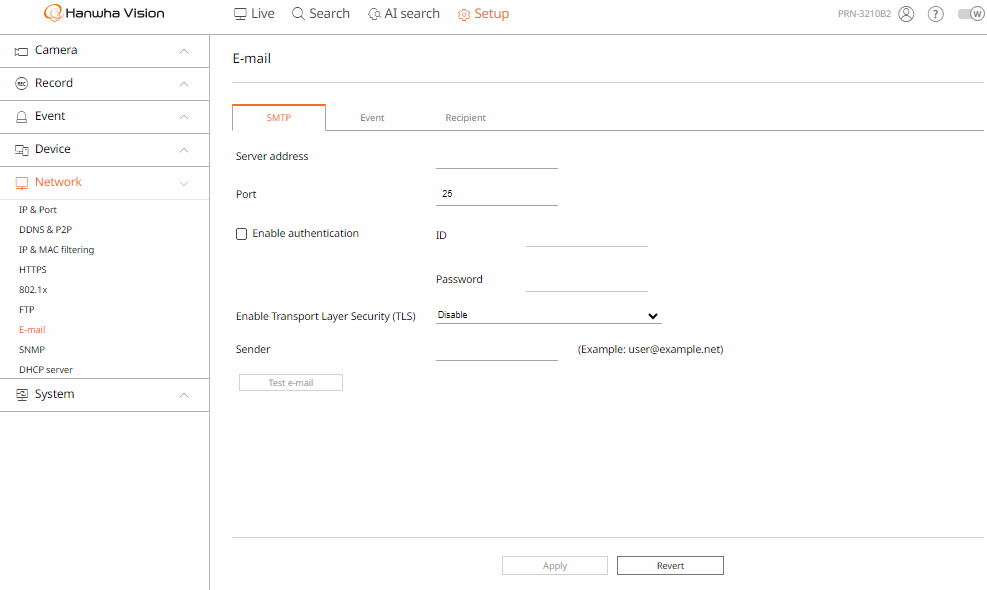Open the Event tab
This screenshot has width=987, height=590.
point(372,117)
